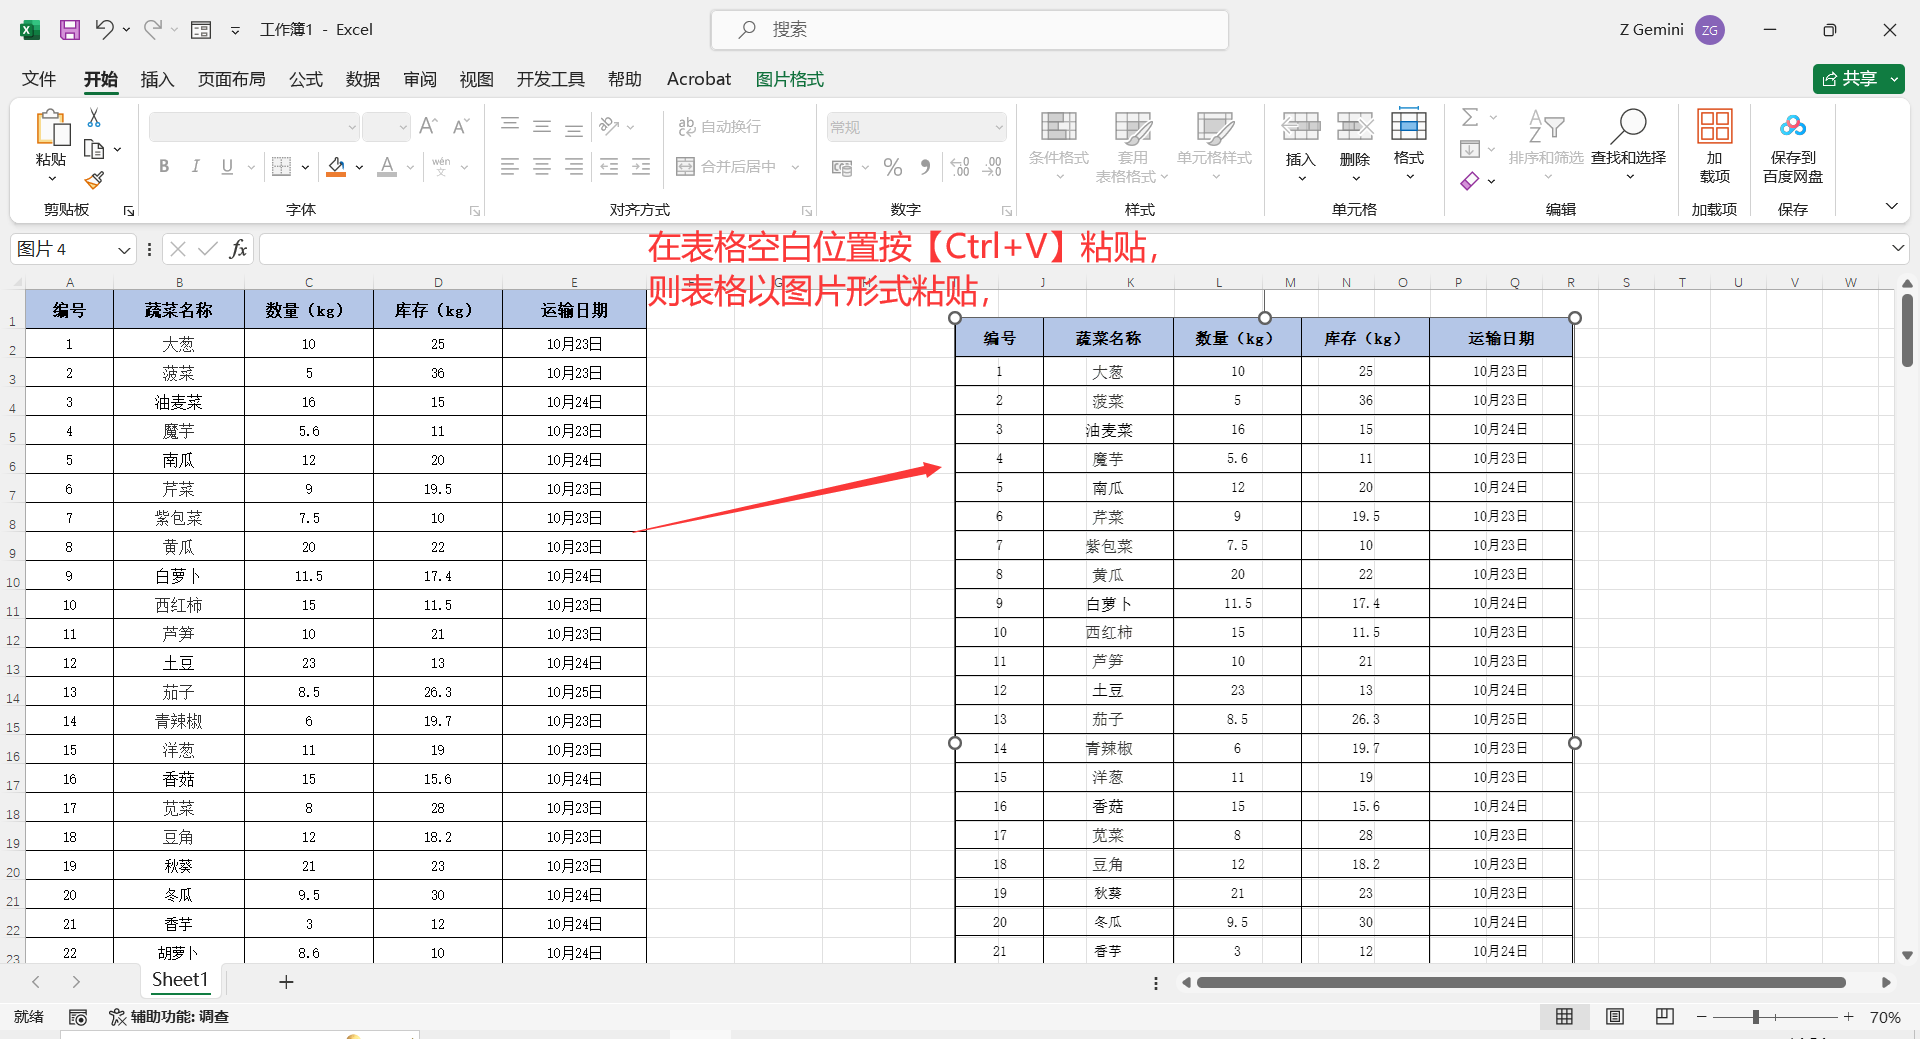Click the zoom slider handle
The height and width of the screenshot is (1039, 1920).
[x=1755, y=1017]
